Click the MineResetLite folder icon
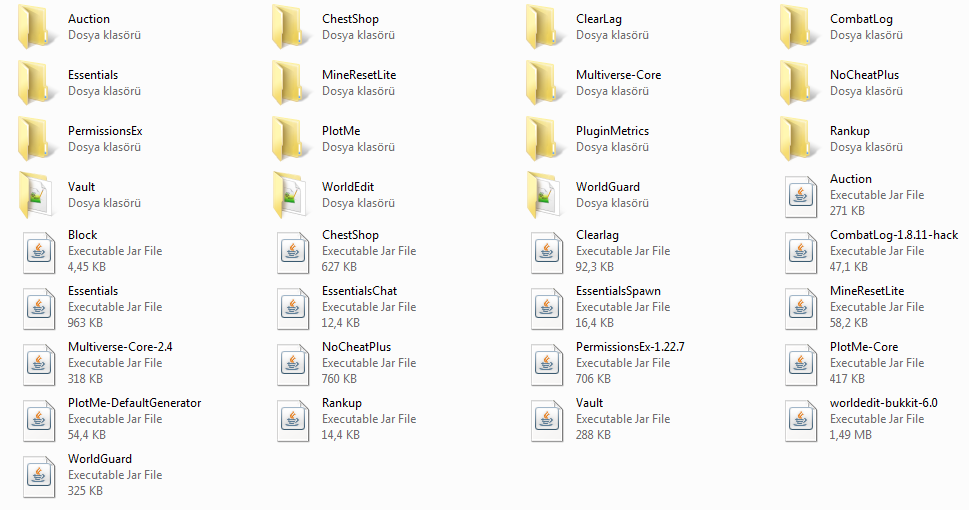969x510 pixels. click(x=289, y=83)
